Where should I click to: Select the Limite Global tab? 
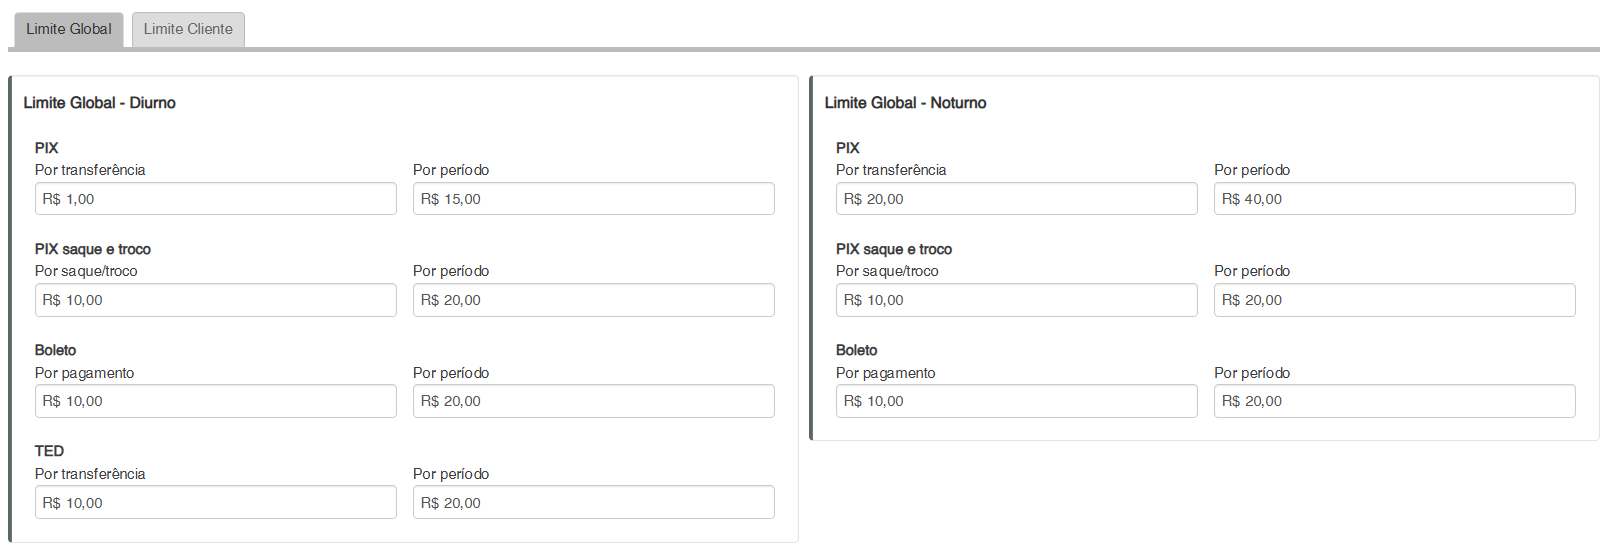point(69,29)
